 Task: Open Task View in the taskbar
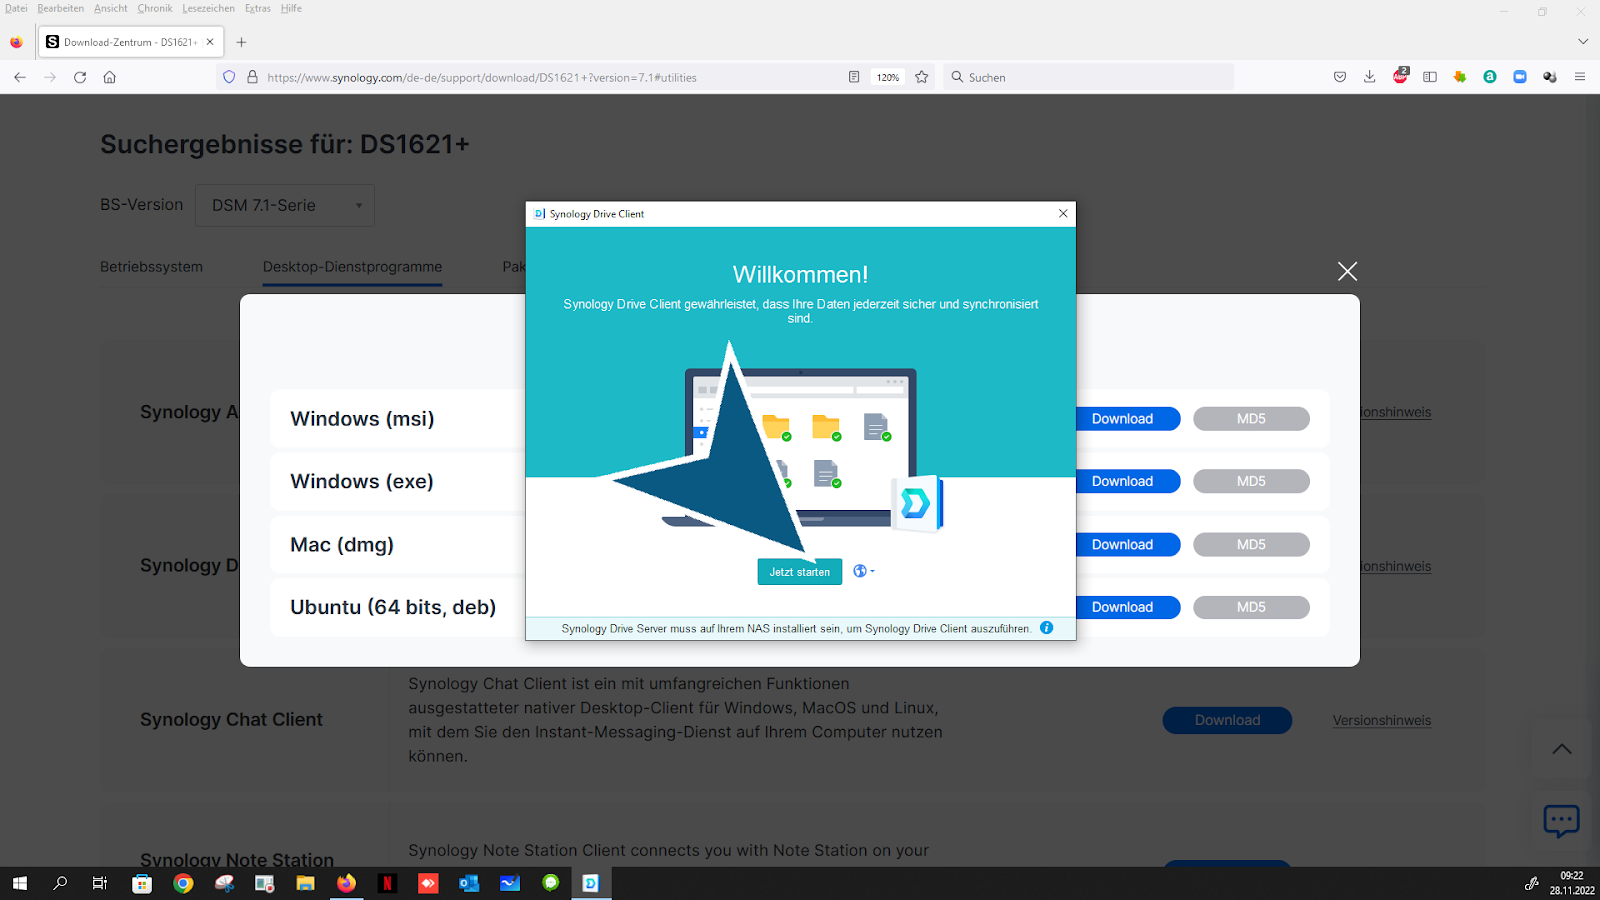coord(100,883)
